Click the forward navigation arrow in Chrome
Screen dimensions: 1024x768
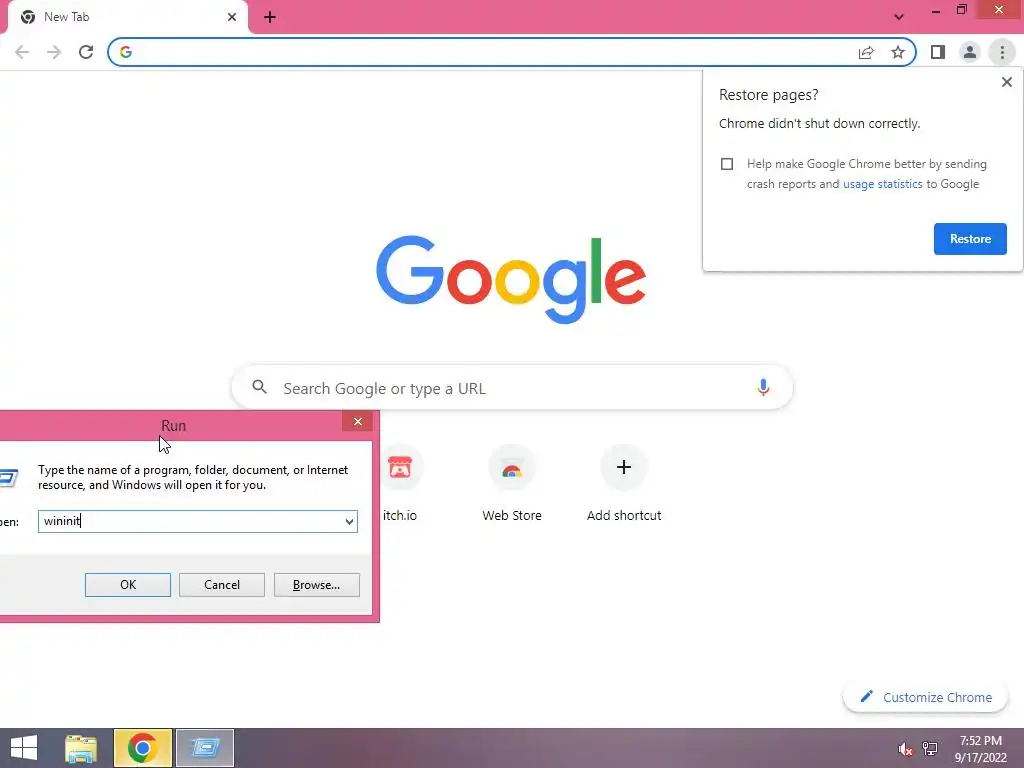click(54, 52)
